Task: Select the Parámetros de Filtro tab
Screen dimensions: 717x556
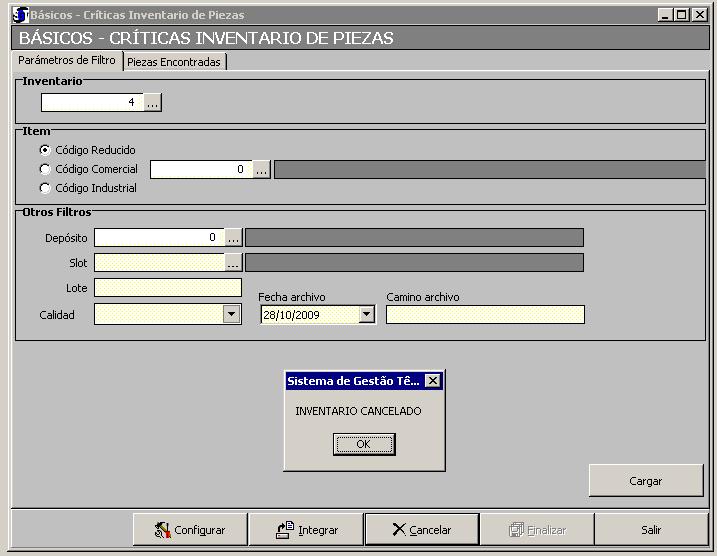Action: click(67, 61)
